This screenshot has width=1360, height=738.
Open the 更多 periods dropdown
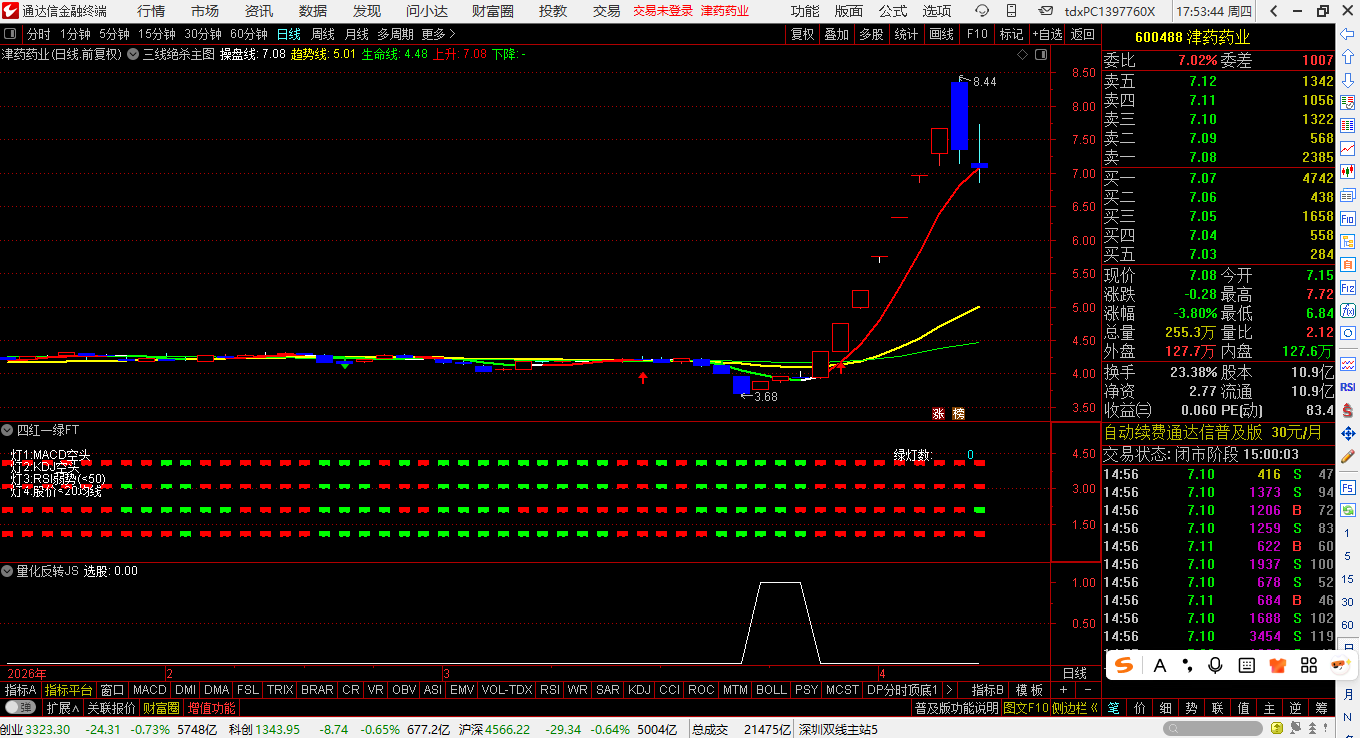[438, 34]
